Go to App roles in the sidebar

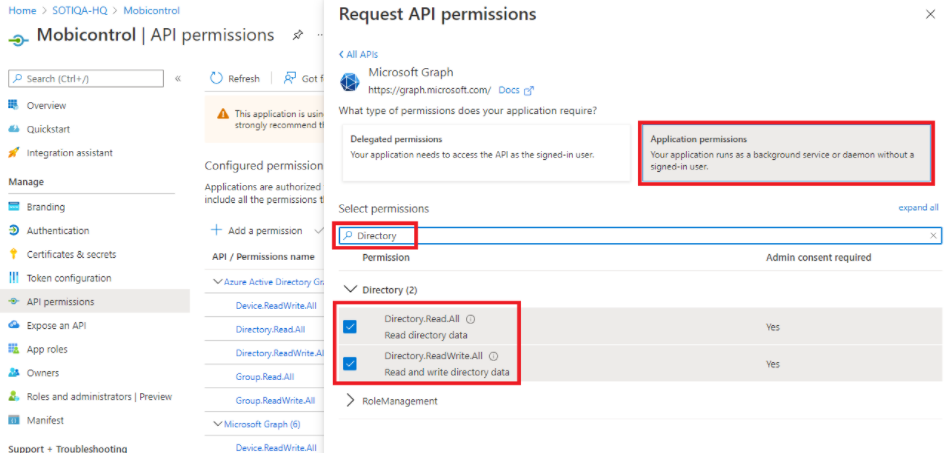tap(46, 349)
